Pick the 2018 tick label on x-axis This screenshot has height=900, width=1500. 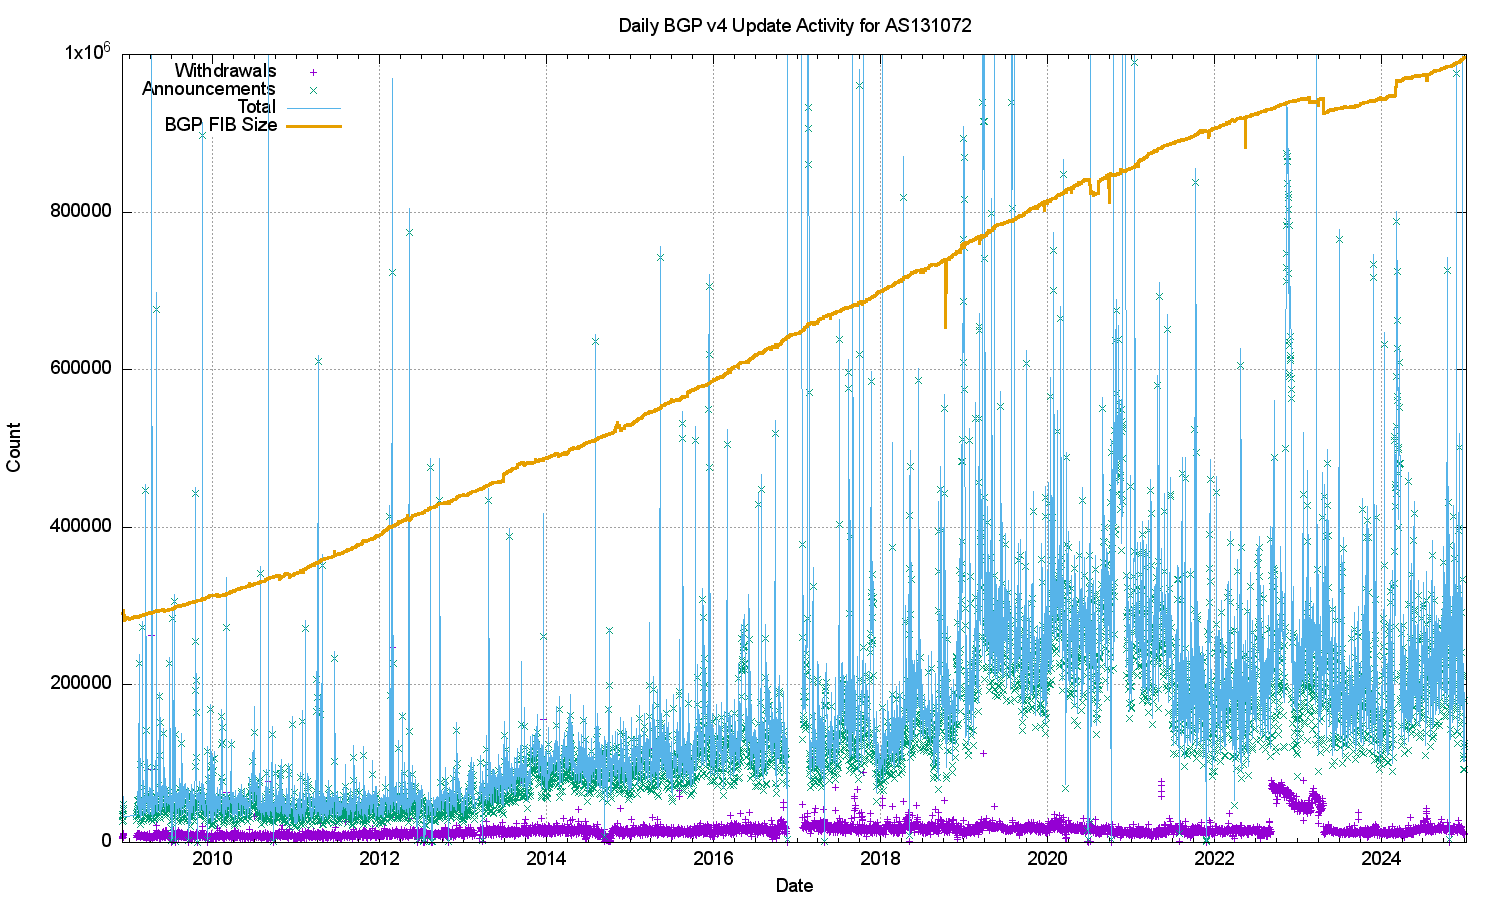pos(880,859)
